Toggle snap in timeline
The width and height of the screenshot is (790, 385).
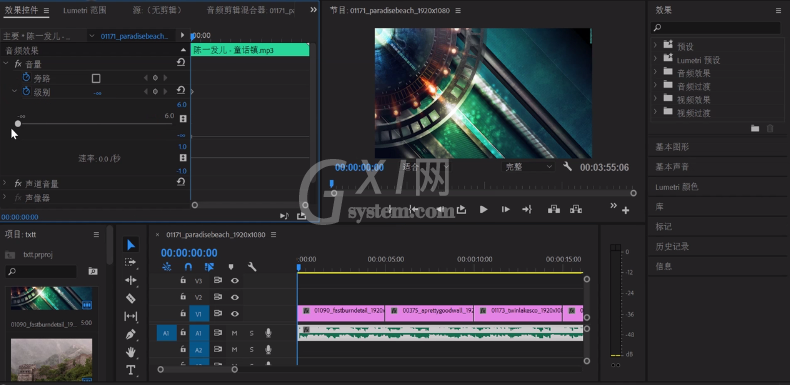(188, 267)
